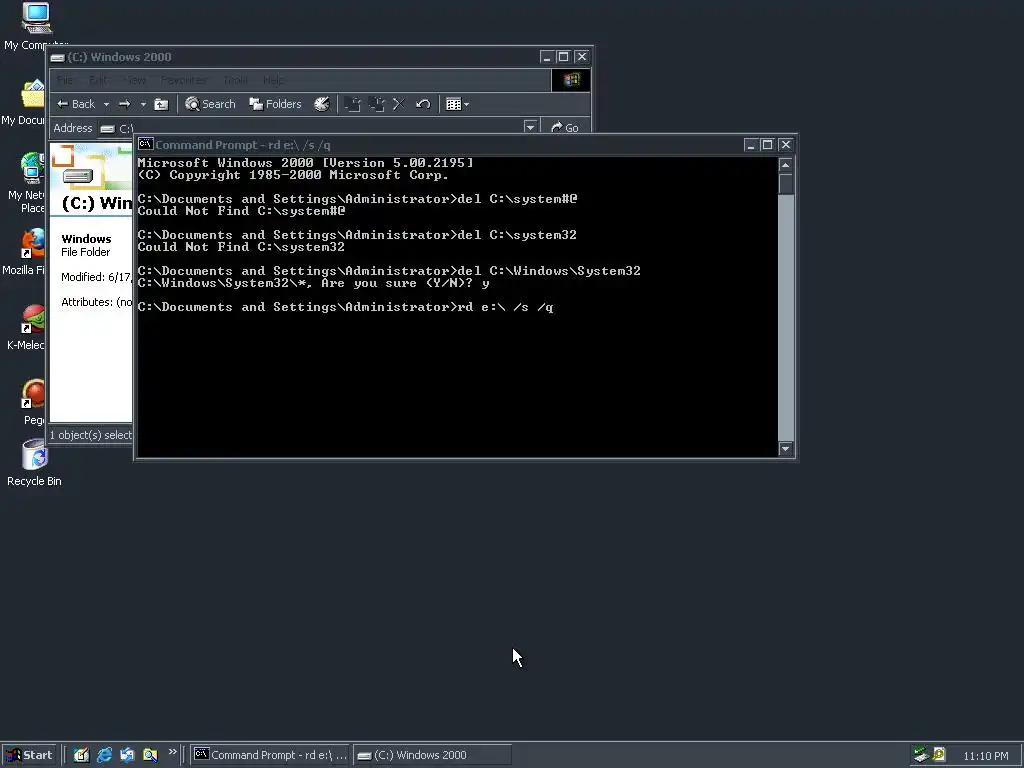The height and width of the screenshot is (768, 1024).
Task: Open the Start menu
Action: tap(29, 755)
